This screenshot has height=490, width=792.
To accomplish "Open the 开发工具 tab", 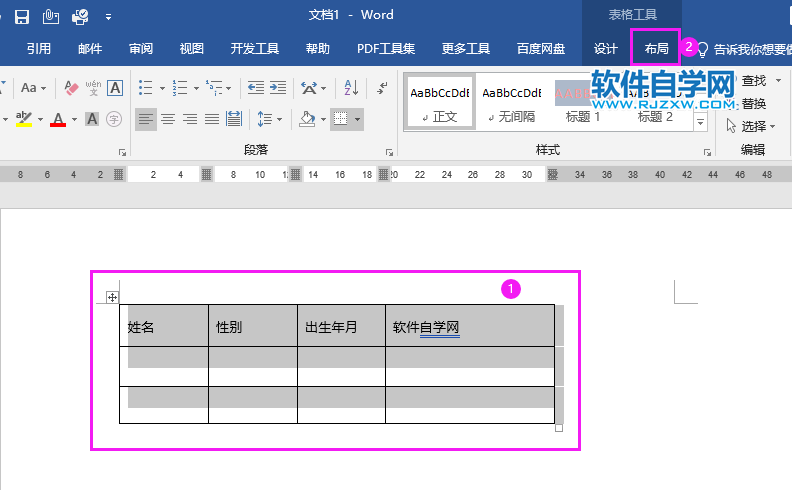I will tap(255, 48).
